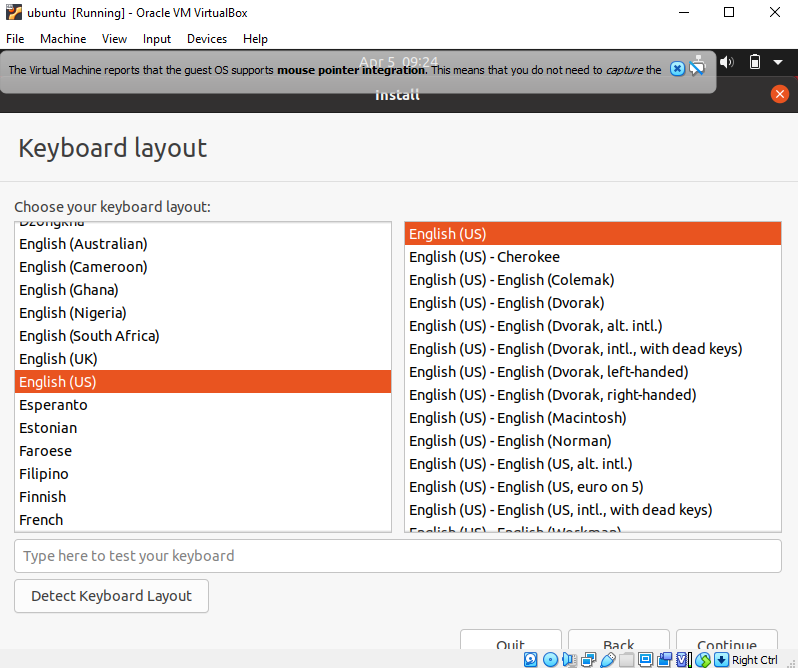
Task: Dismiss the mouse pointer integration notification
Action: point(677,69)
